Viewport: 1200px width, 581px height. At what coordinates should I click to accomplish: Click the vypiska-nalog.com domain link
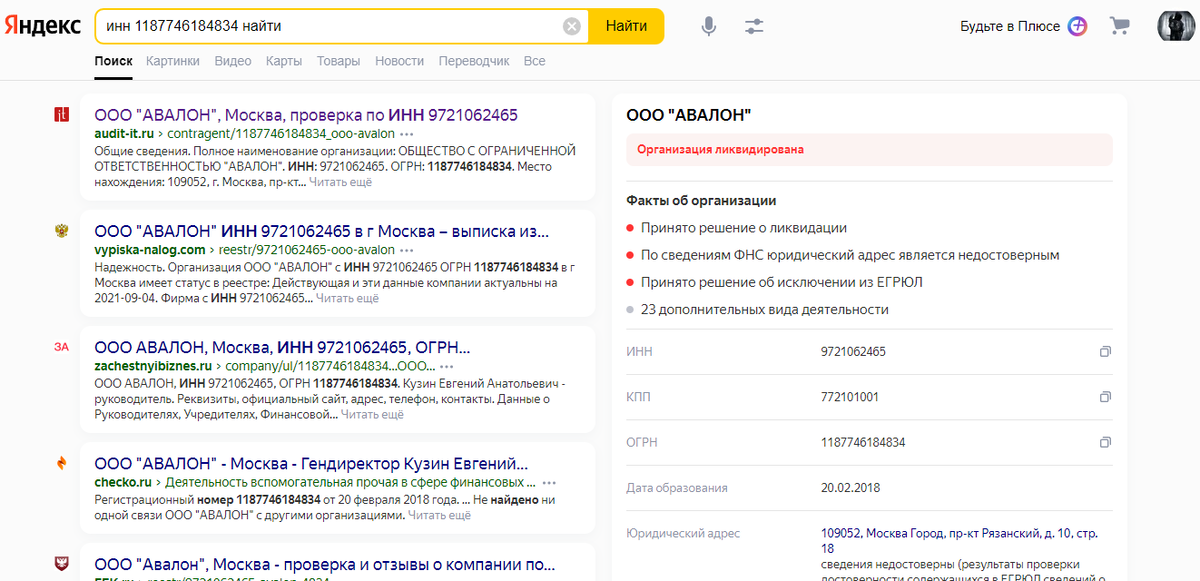coord(150,249)
